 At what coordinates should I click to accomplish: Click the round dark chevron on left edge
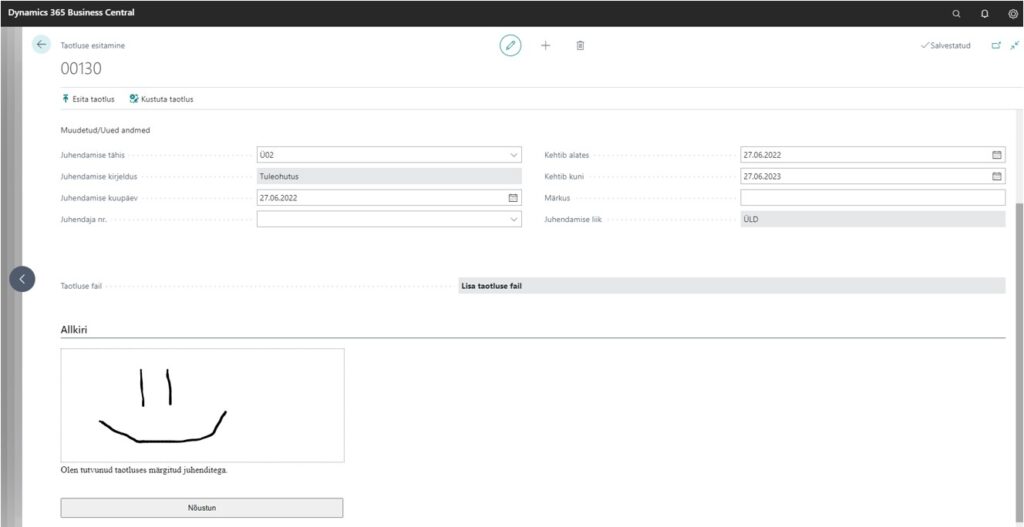click(x=22, y=279)
